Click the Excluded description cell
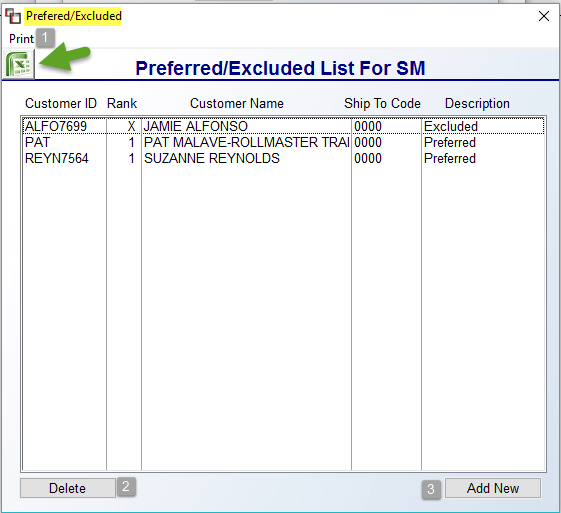The image size is (561, 513). tap(451, 126)
